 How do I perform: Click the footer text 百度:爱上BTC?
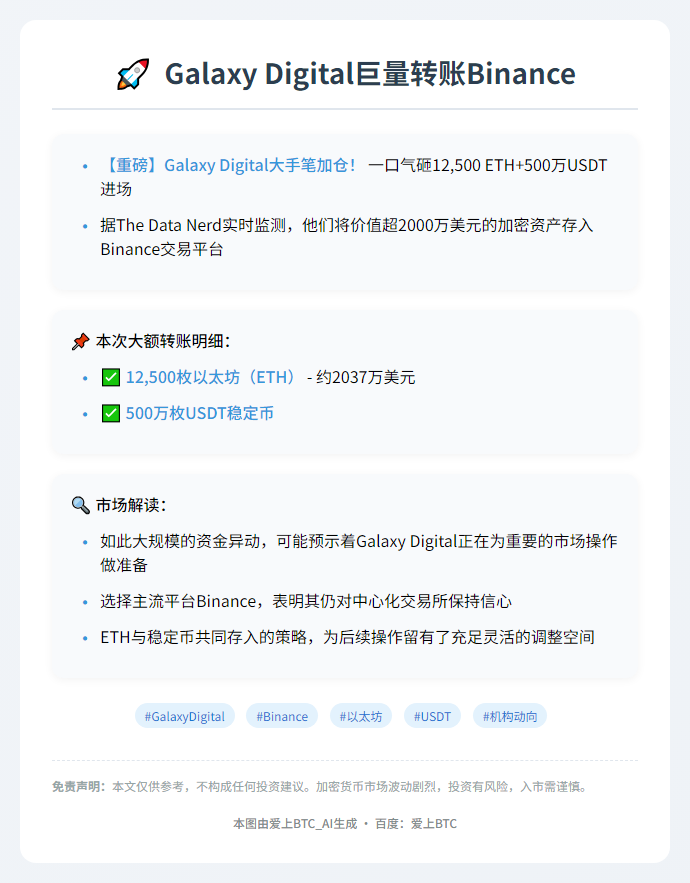point(416,824)
